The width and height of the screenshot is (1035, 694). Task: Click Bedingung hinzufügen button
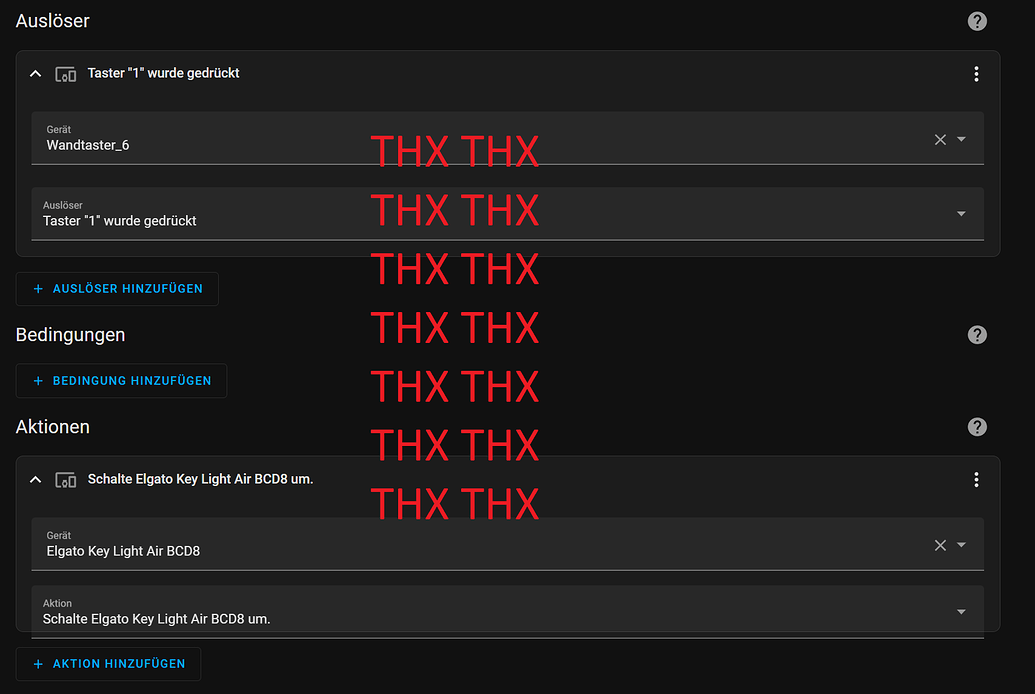pos(121,380)
